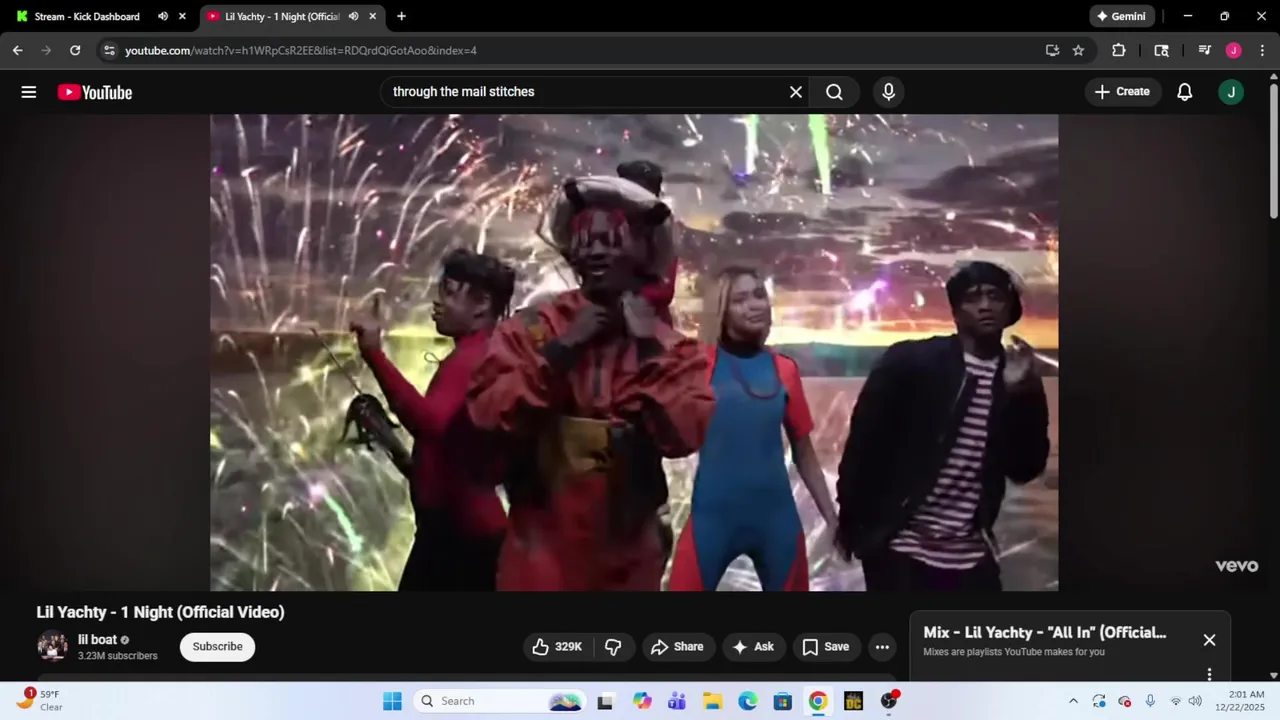Open Microsoft Teams from the taskbar

click(x=677, y=701)
